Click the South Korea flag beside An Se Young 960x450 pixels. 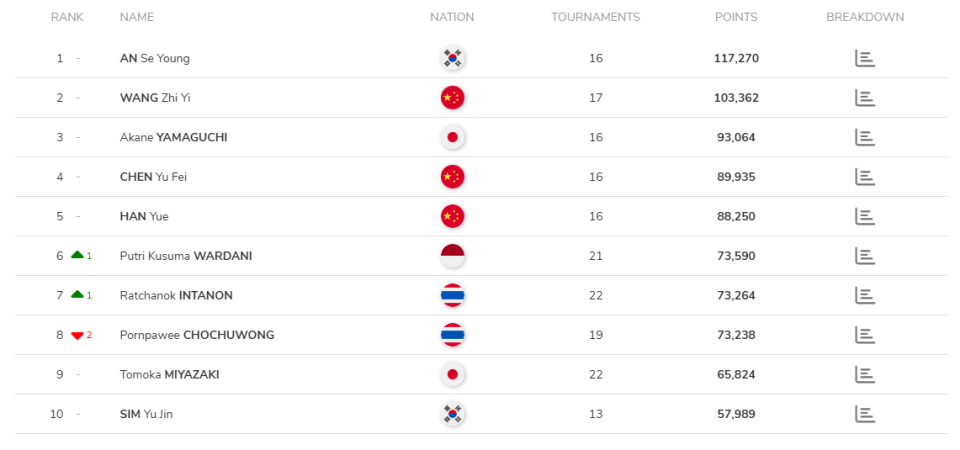(453, 58)
